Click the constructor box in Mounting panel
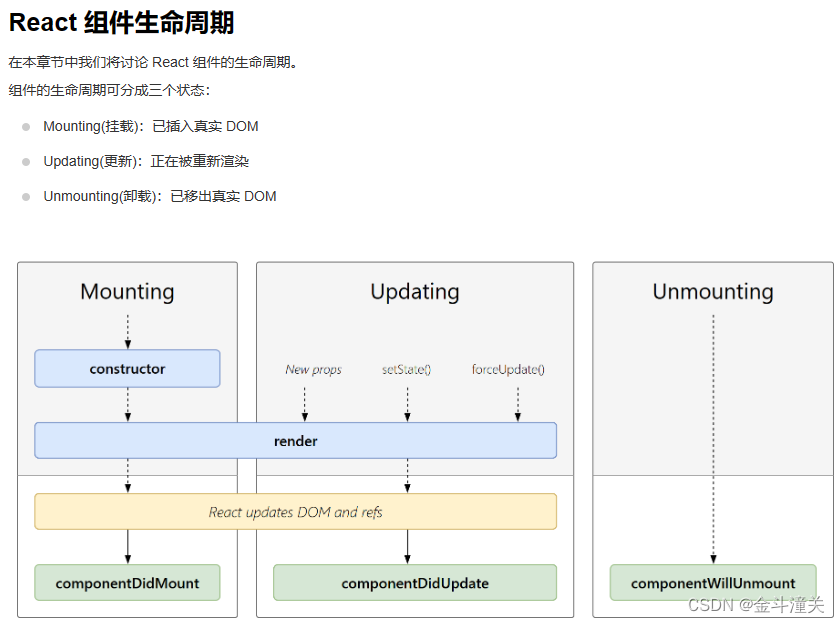The image size is (840, 623). [x=127, y=368]
